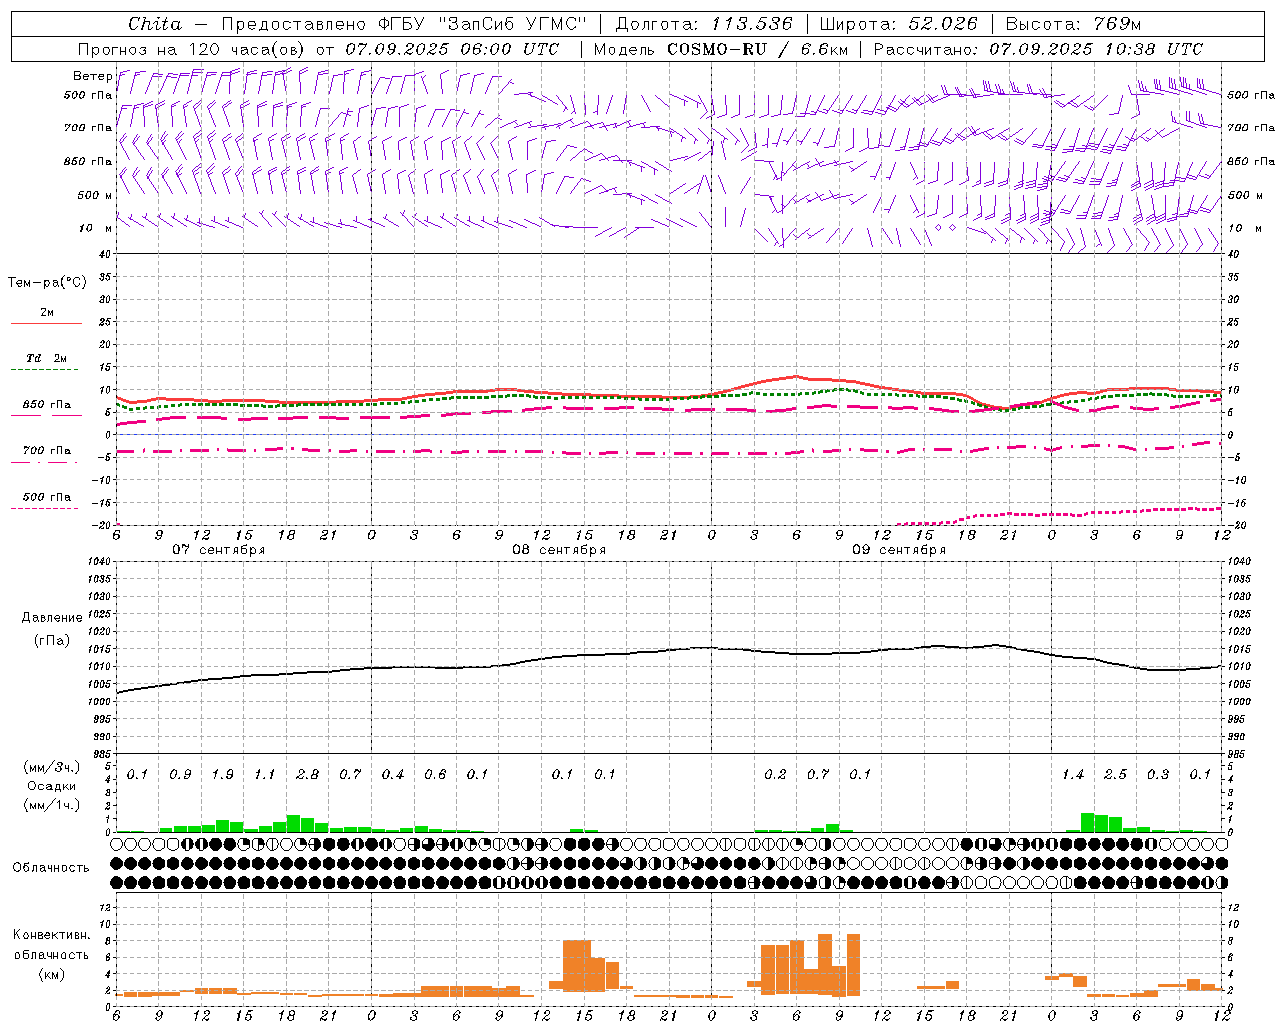Click the Ветер wind panel label

tap(92, 76)
